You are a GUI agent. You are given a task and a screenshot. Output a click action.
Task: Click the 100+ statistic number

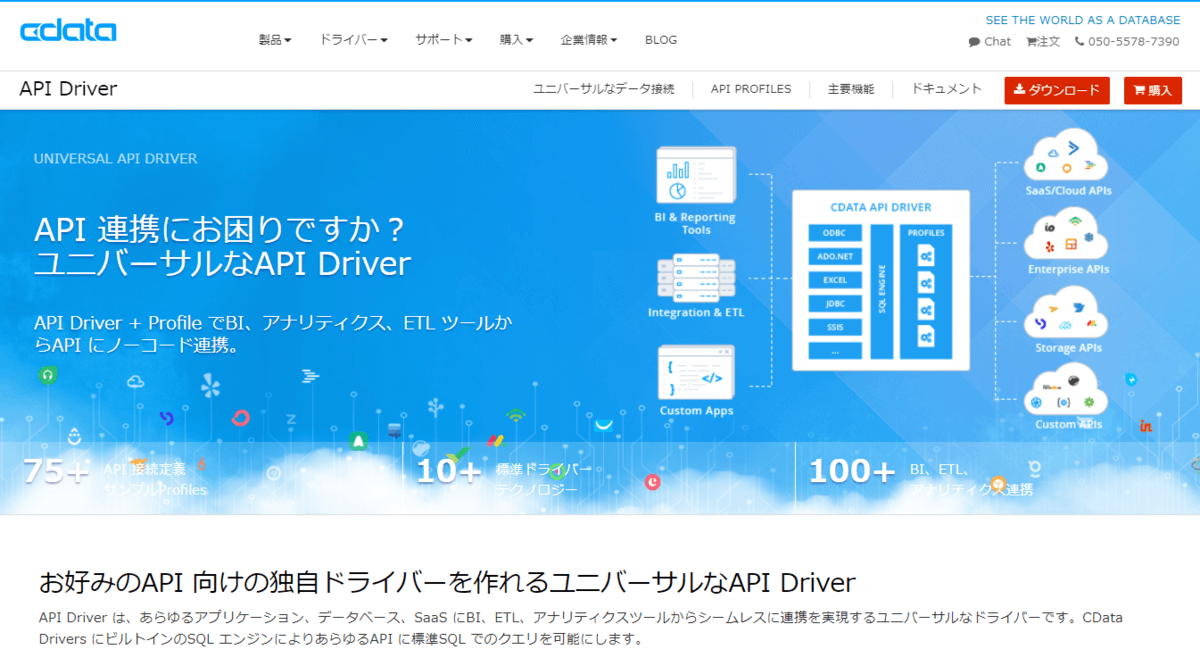click(x=852, y=471)
